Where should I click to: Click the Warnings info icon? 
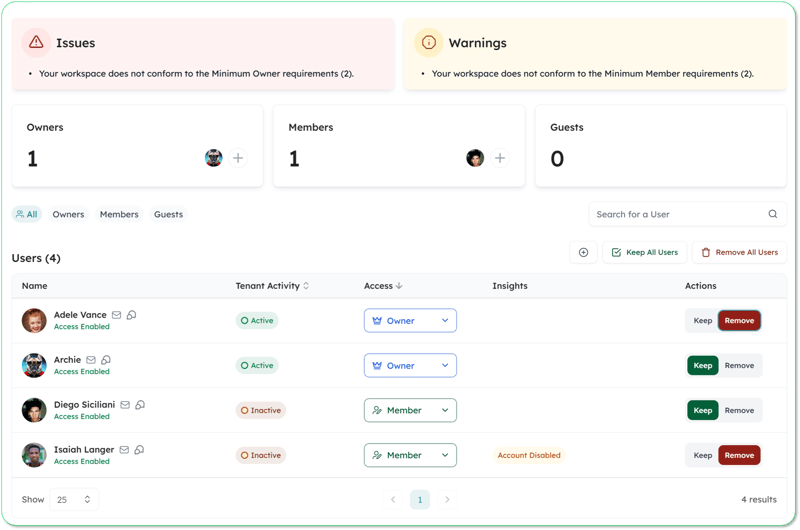coord(429,42)
